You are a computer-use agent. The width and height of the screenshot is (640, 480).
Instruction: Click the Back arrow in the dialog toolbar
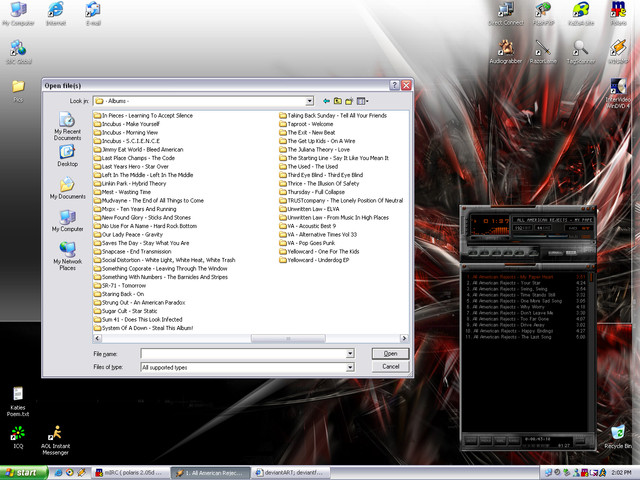coord(326,101)
